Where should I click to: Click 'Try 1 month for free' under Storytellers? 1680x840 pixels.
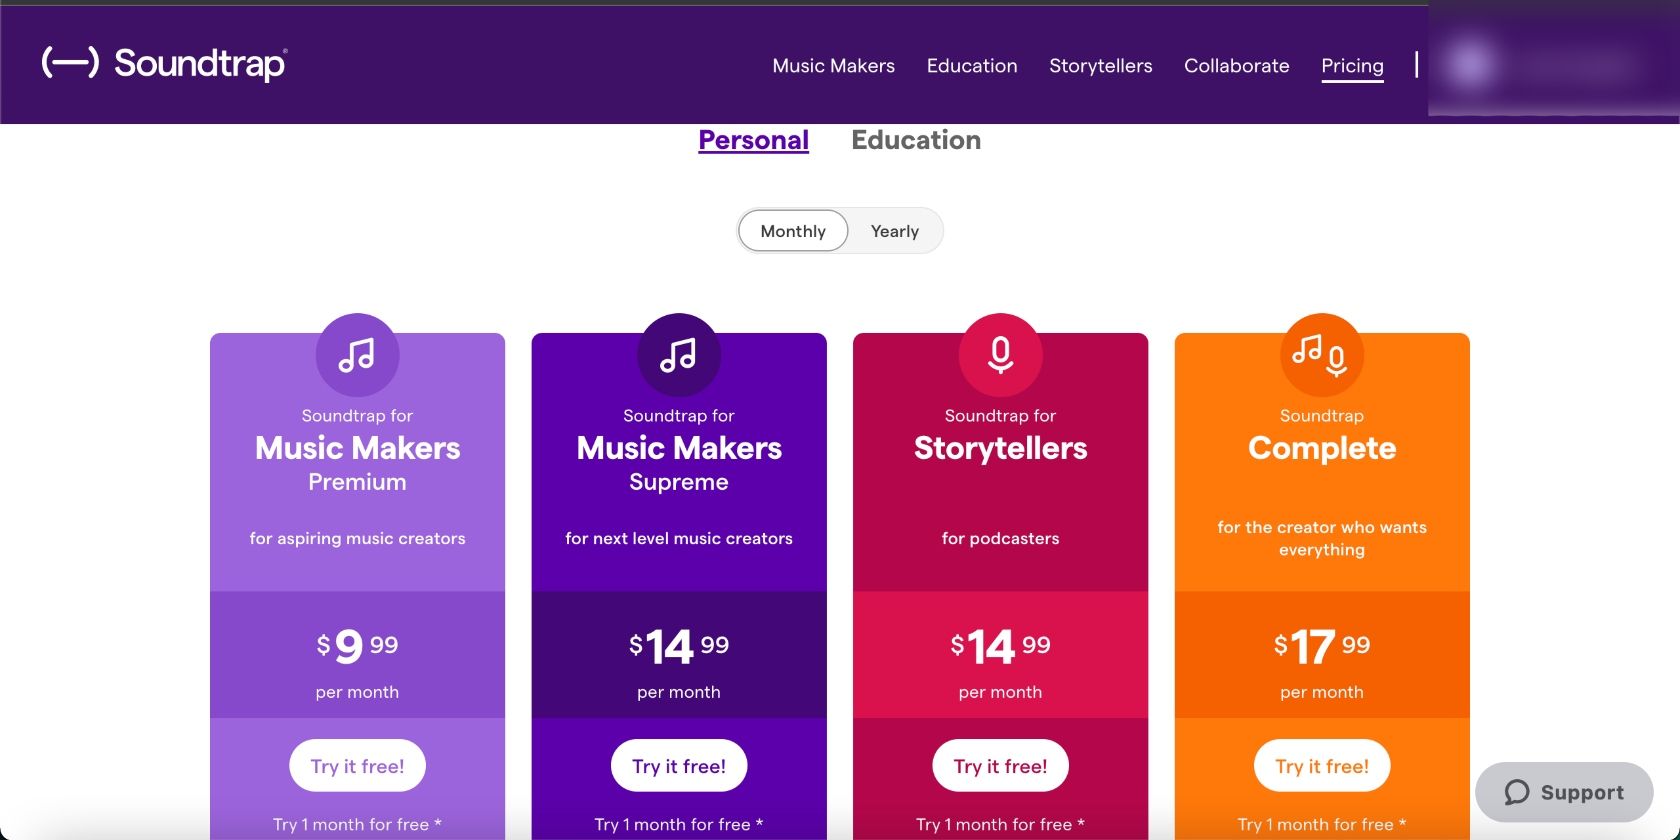[x=1000, y=825]
